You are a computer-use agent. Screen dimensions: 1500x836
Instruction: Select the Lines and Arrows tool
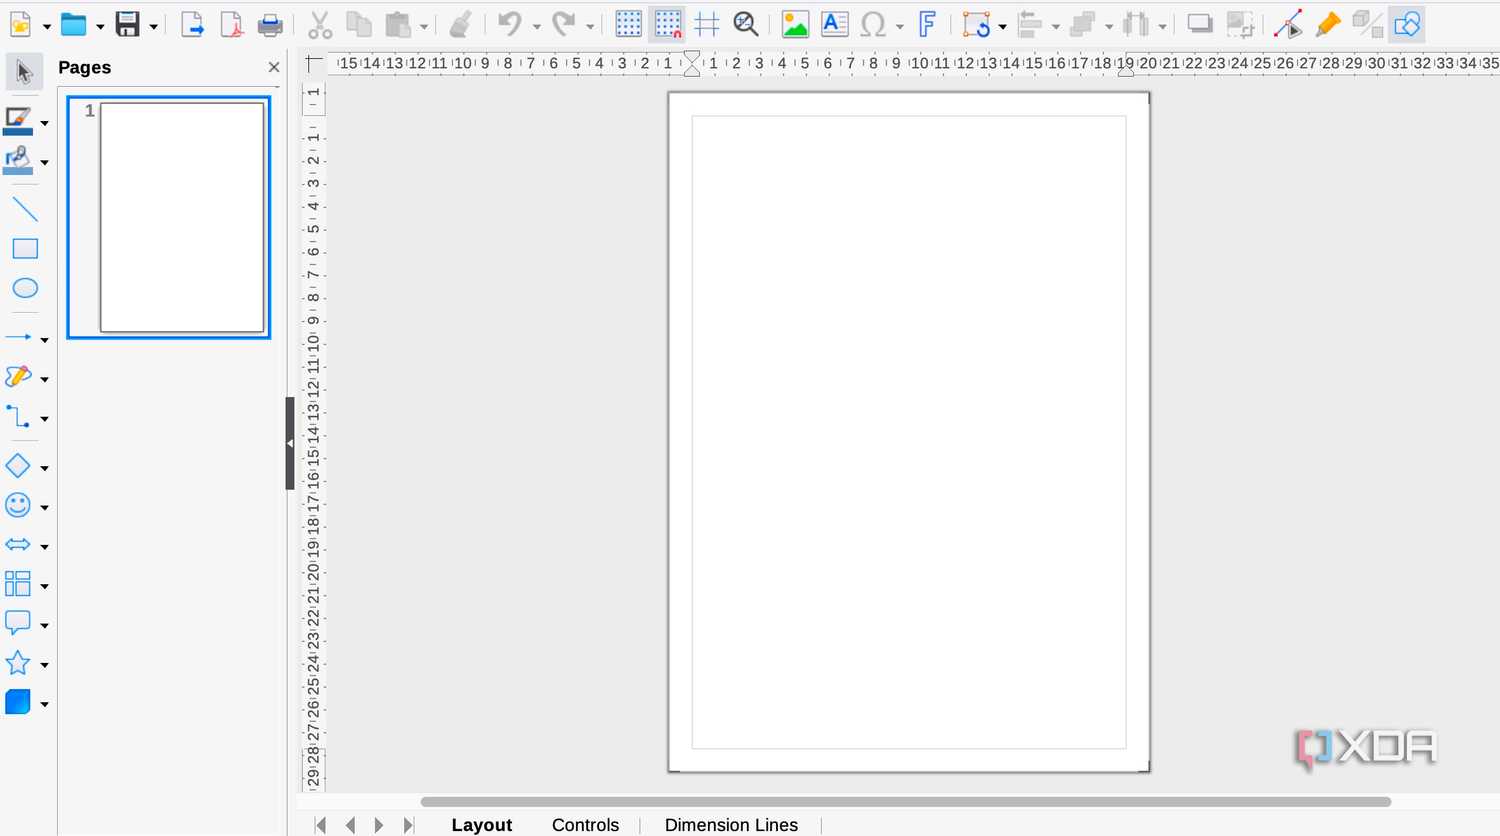(x=18, y=338)
